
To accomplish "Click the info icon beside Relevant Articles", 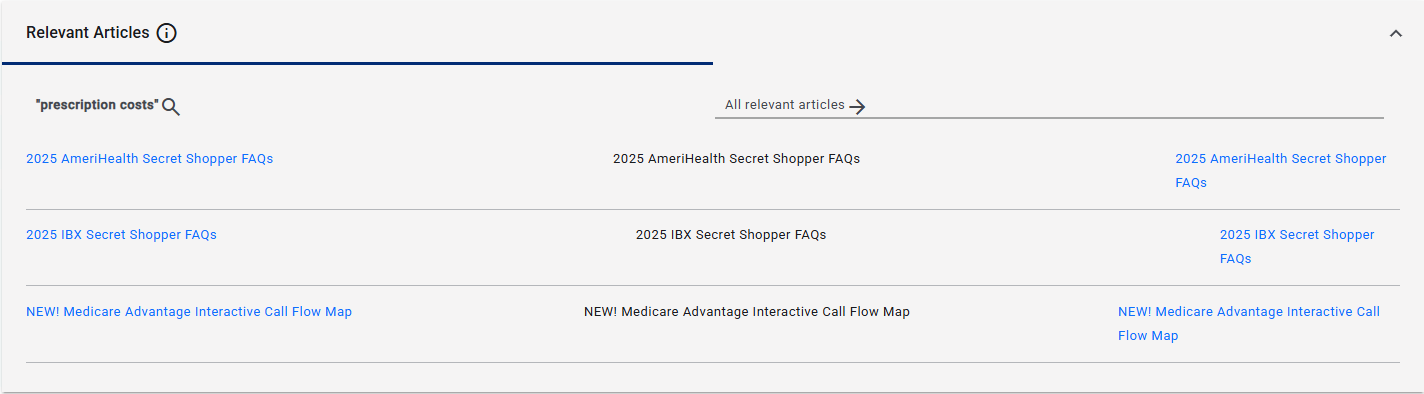I will click(x=167, y=33).
